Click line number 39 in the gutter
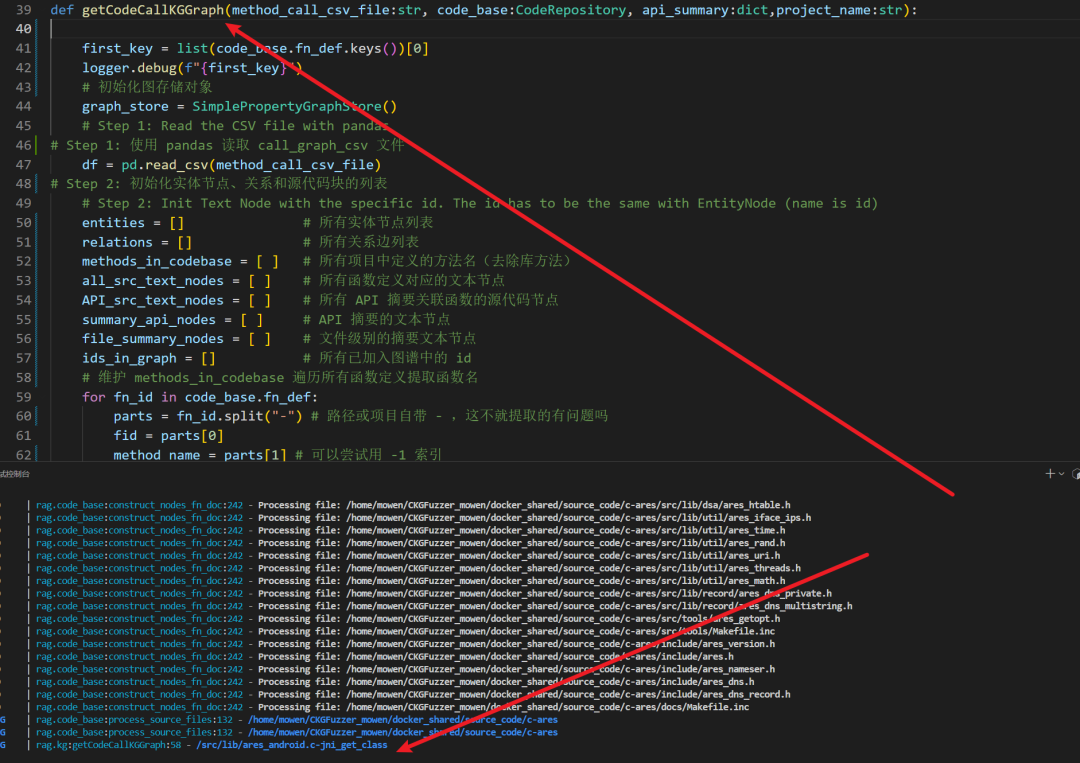 pyautogui.click(x=25, y=10)
